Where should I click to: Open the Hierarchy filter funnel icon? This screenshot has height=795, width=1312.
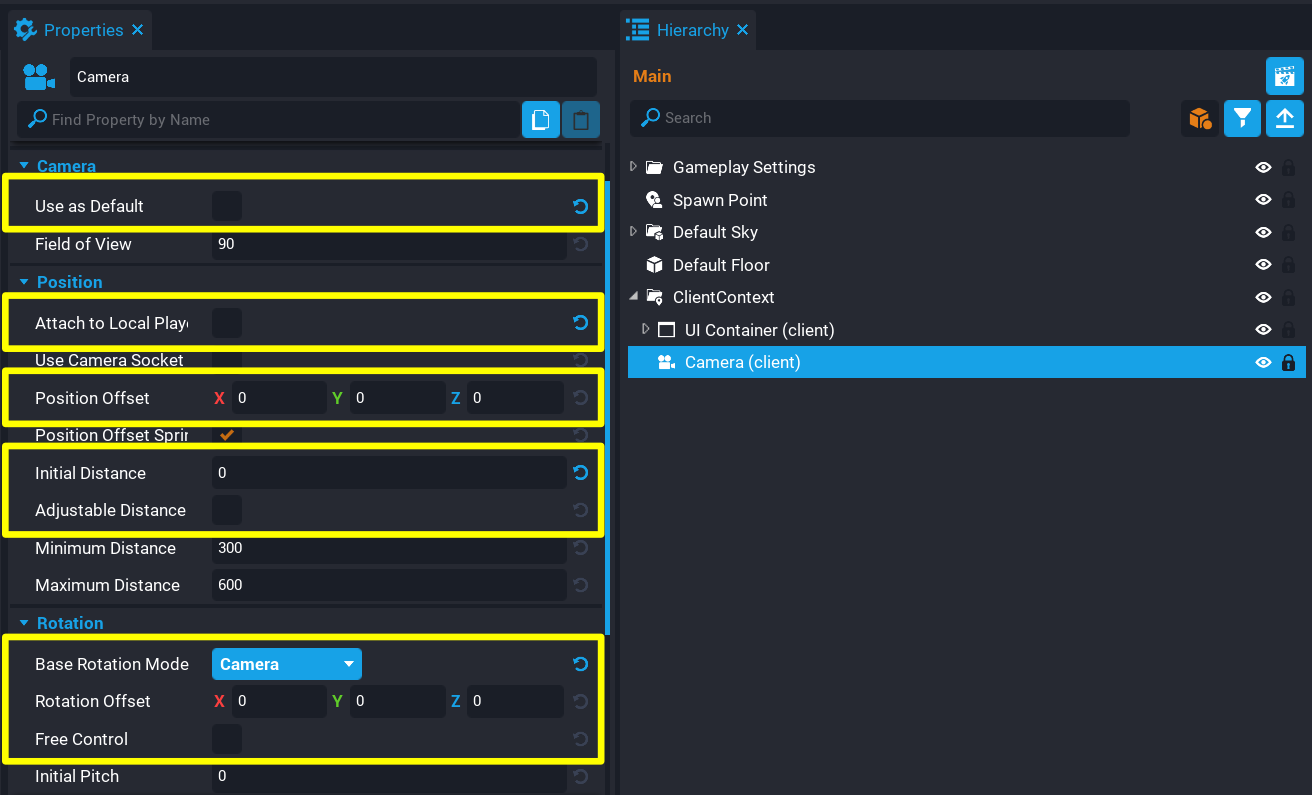(1242, 118)
